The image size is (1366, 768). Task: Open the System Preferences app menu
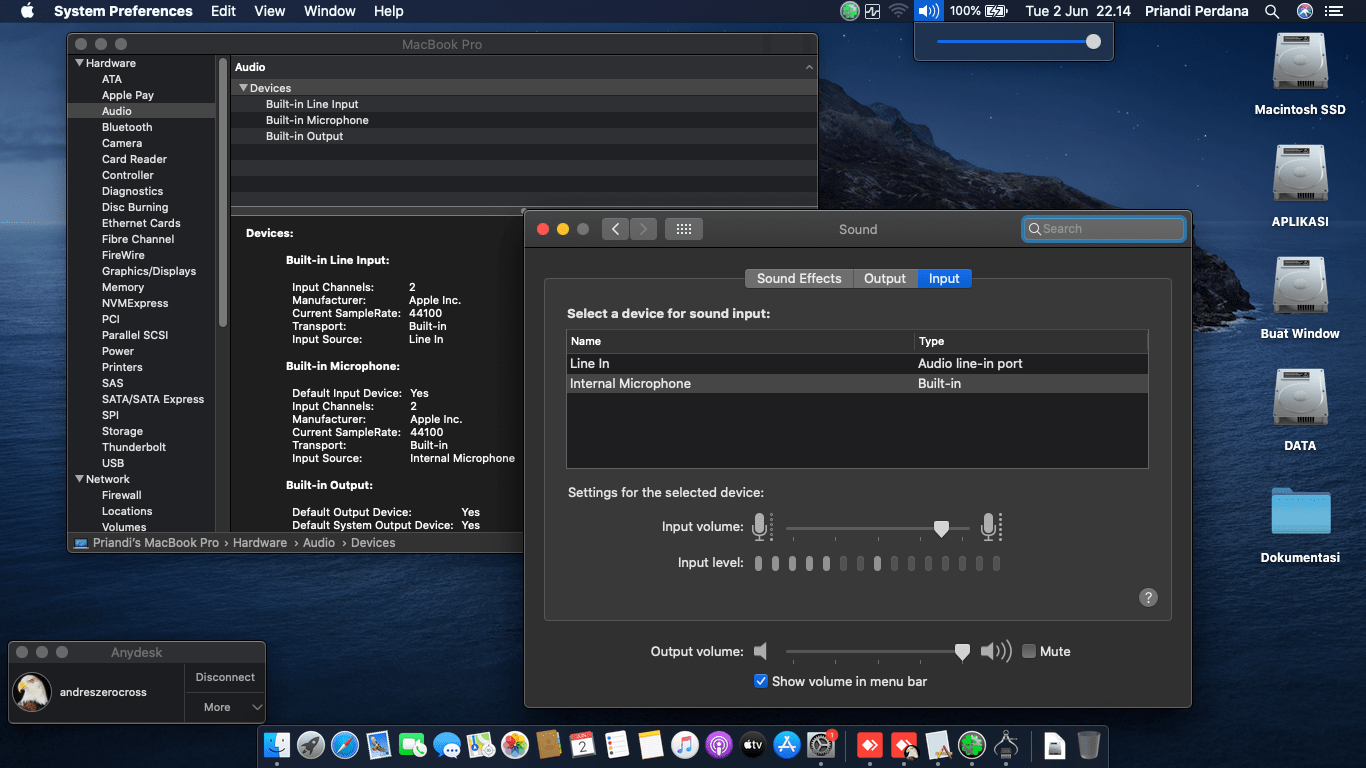pos(123,11)
